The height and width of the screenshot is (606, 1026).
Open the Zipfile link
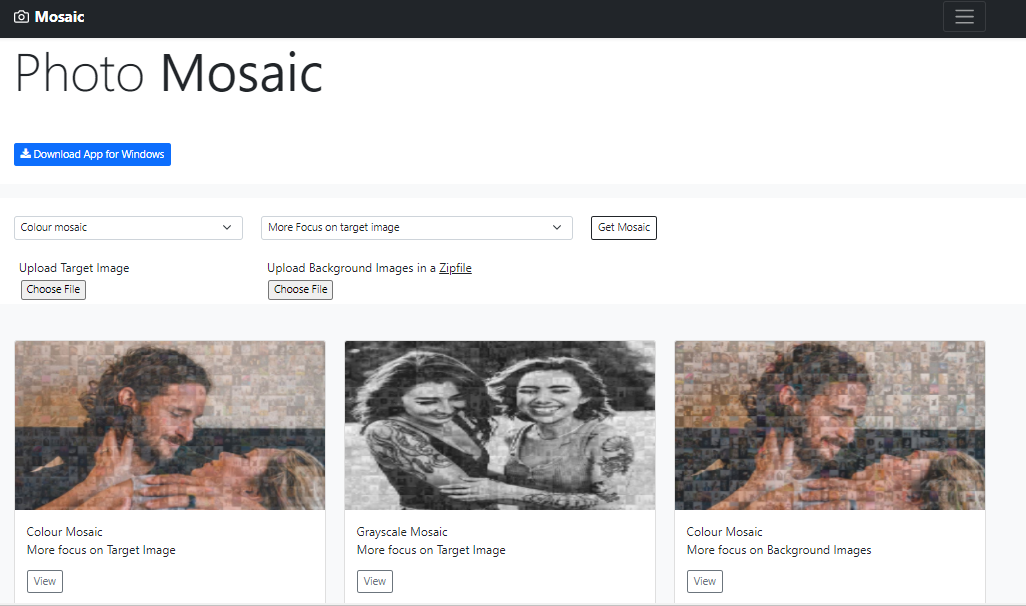455,268
